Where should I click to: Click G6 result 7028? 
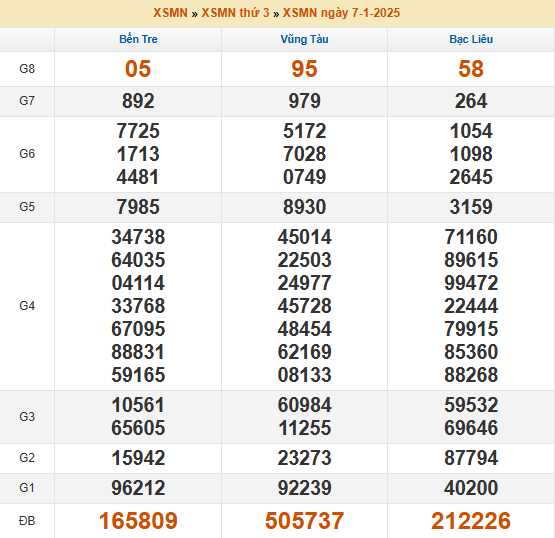pyautogui.click(x=304, y=154)
